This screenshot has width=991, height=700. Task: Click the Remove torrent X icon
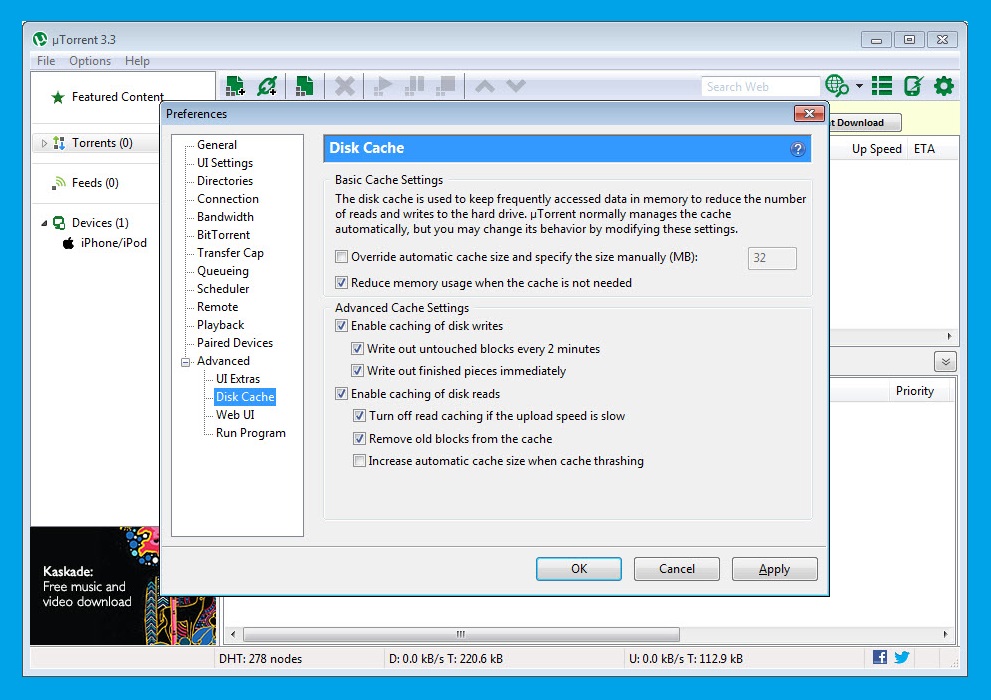click(x=344, y=85)
